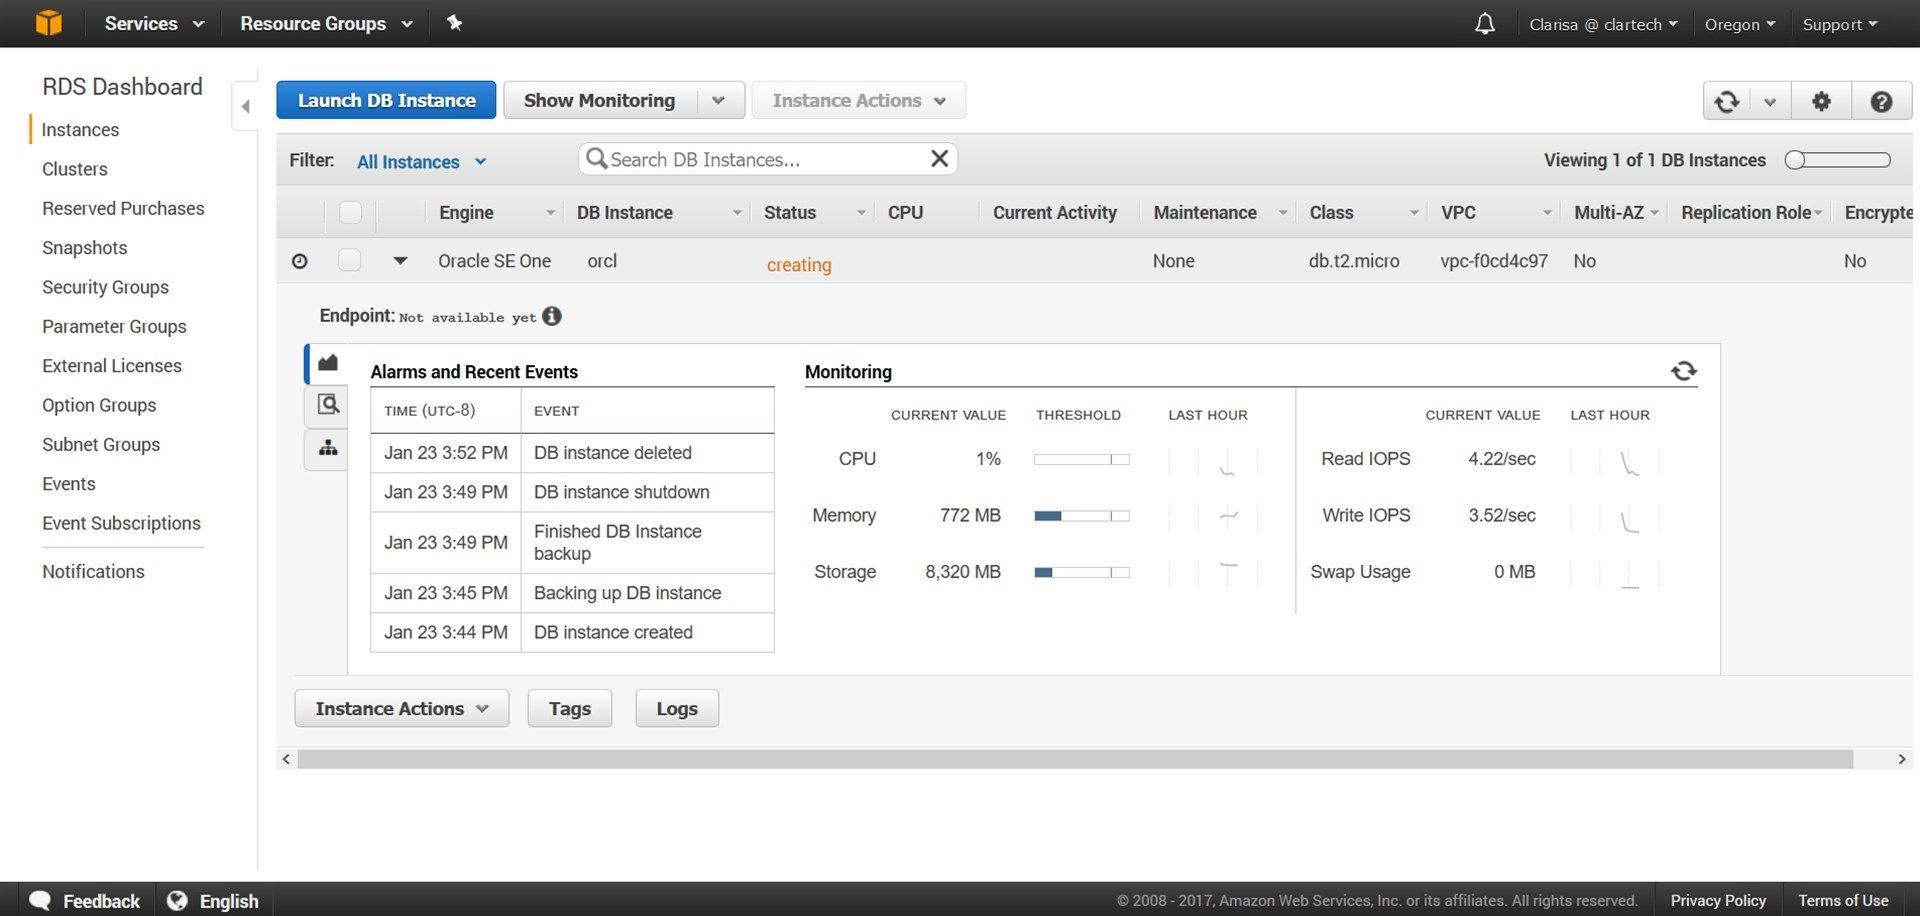The height and width of the screenshot is (916, 1920).
Task: Click the Memory threshold bar
Action: tap(1082, 516)
